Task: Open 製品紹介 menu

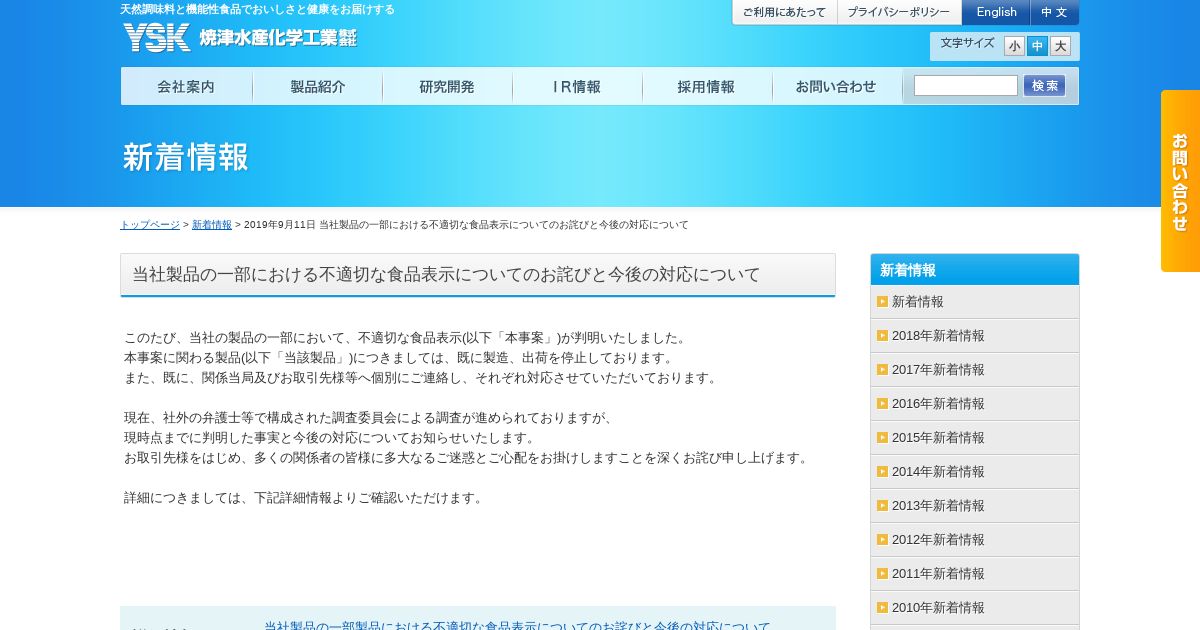Action: pyautogui.click(x=317, y=86)
